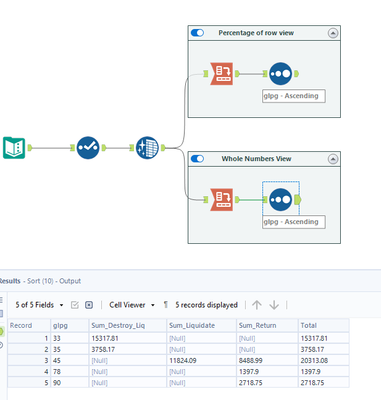The width and height of the screenshot is (381, 400).
Task: Select Sum_Return cell value 2718.75
Action: click(x=267, y=383)
